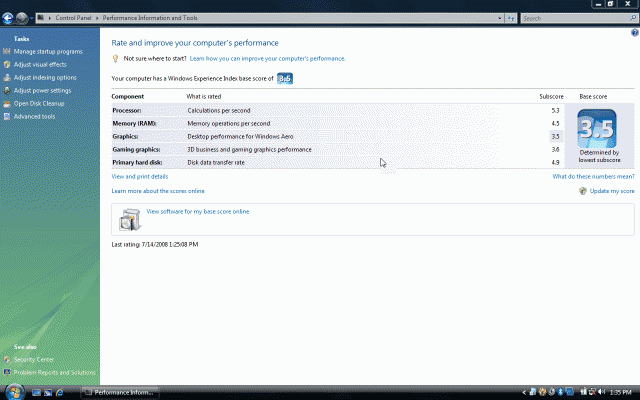640x400 pixels.
Task: Select the Graphics component row label
Action: [125, 137]
